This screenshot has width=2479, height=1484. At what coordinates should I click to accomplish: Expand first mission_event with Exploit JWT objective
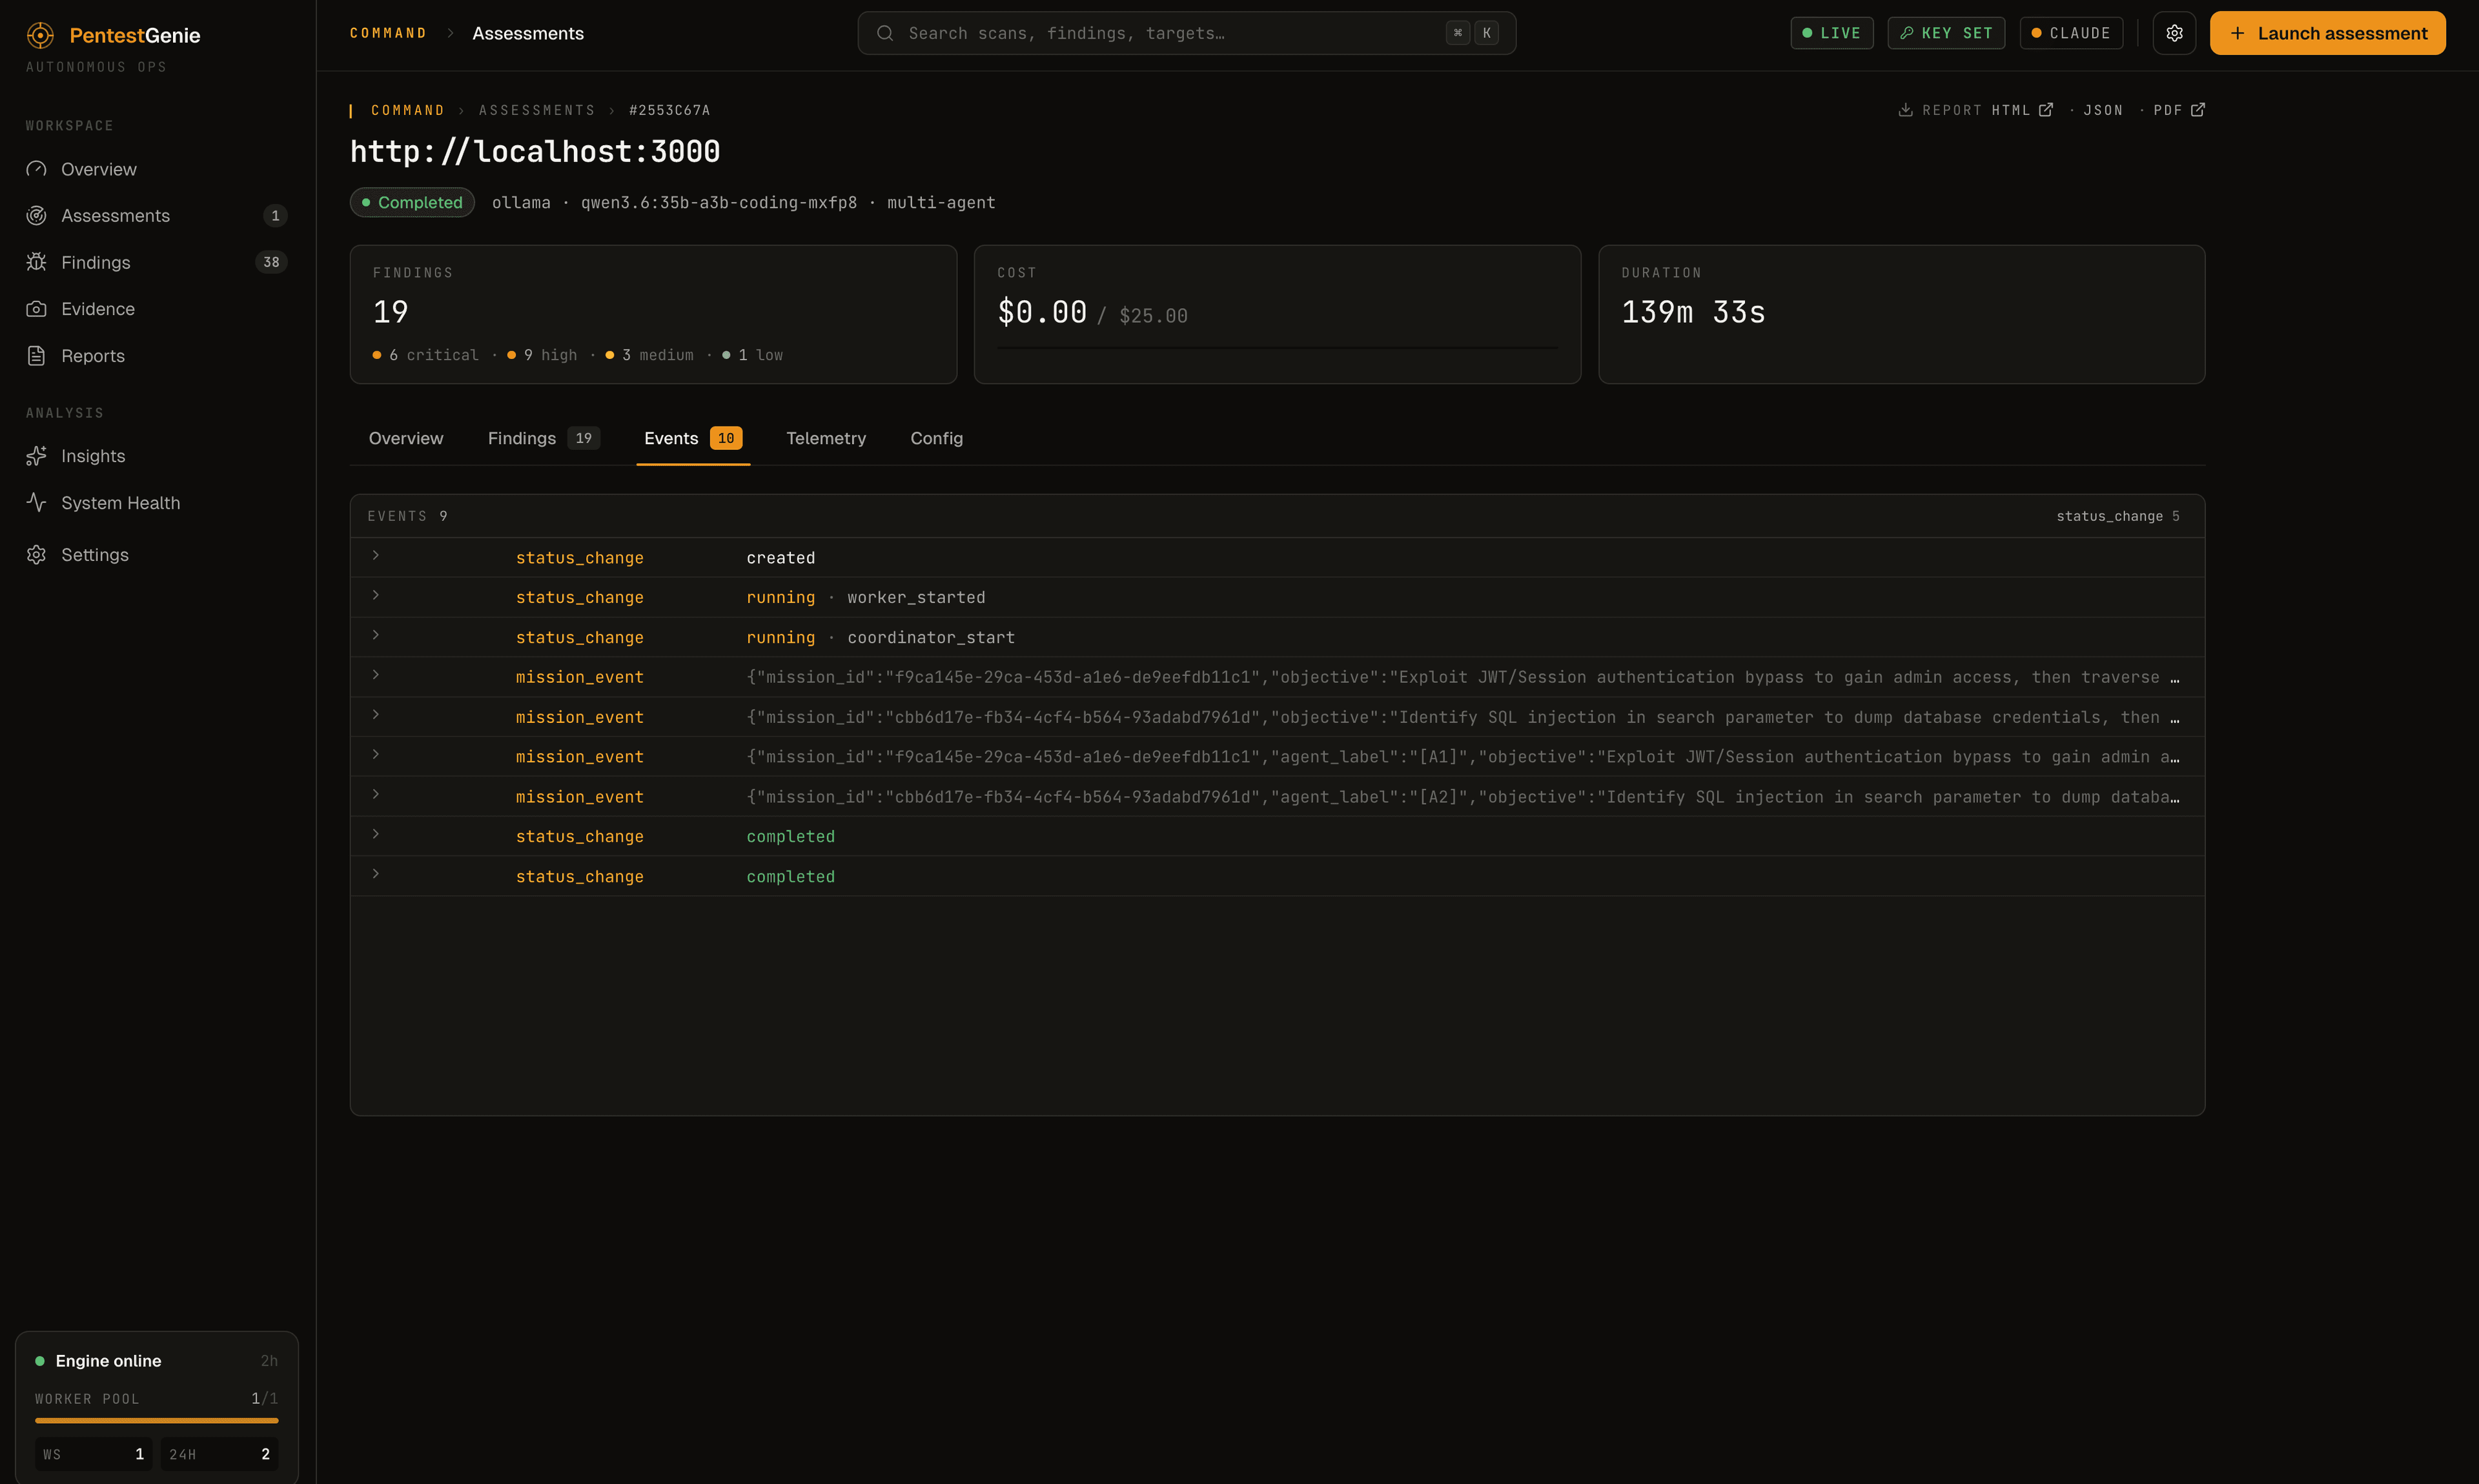tap(376, 675)
